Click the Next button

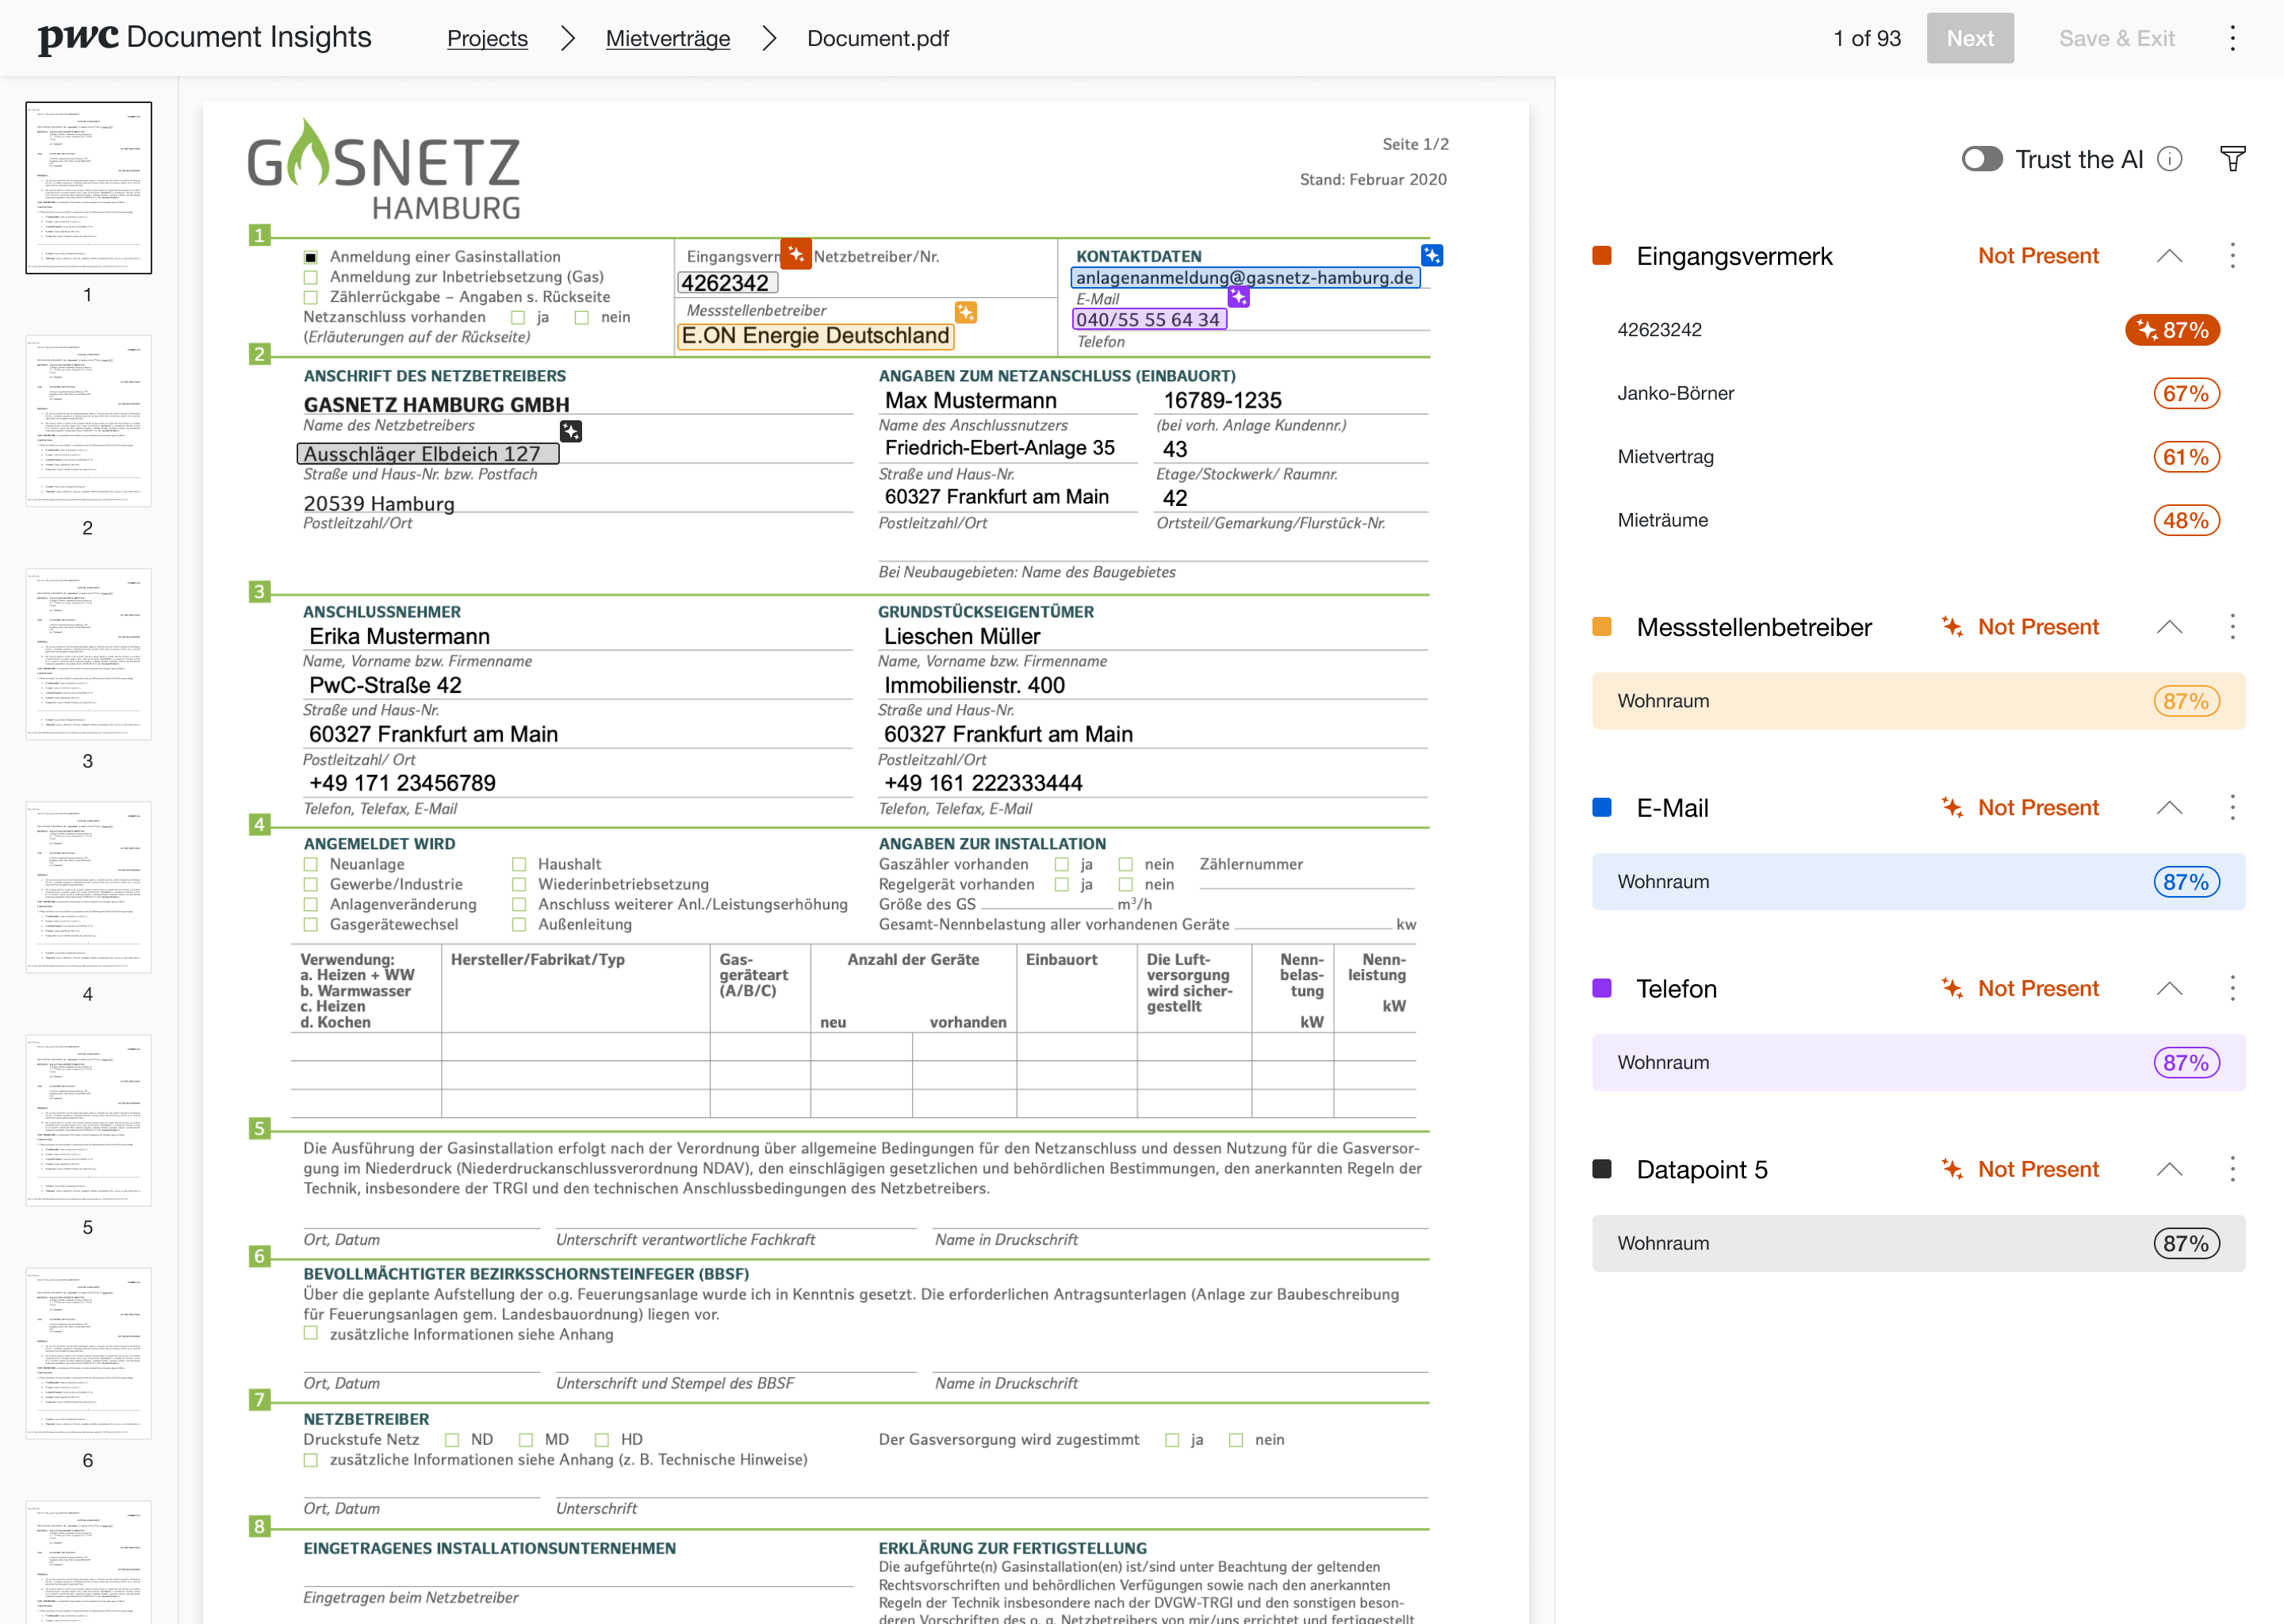[x=1970, y=38]
